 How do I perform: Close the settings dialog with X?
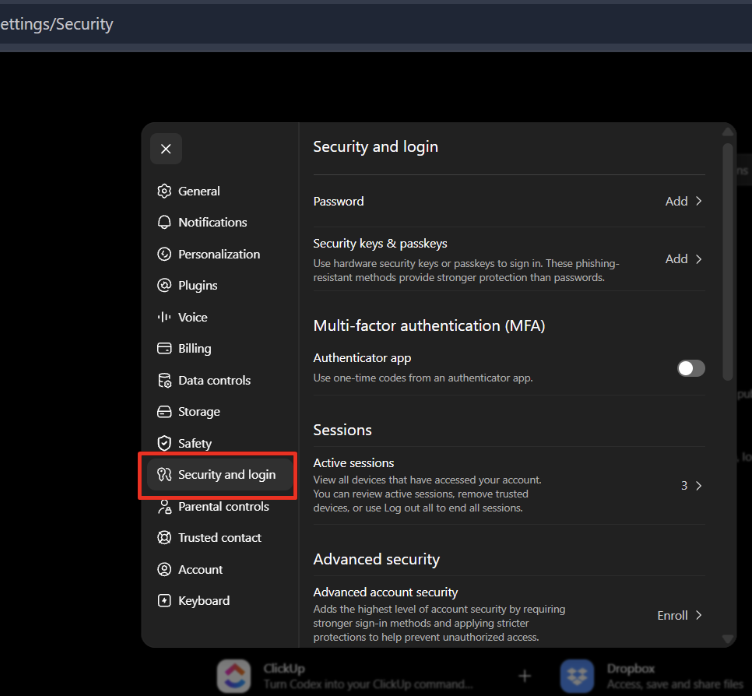166,149
